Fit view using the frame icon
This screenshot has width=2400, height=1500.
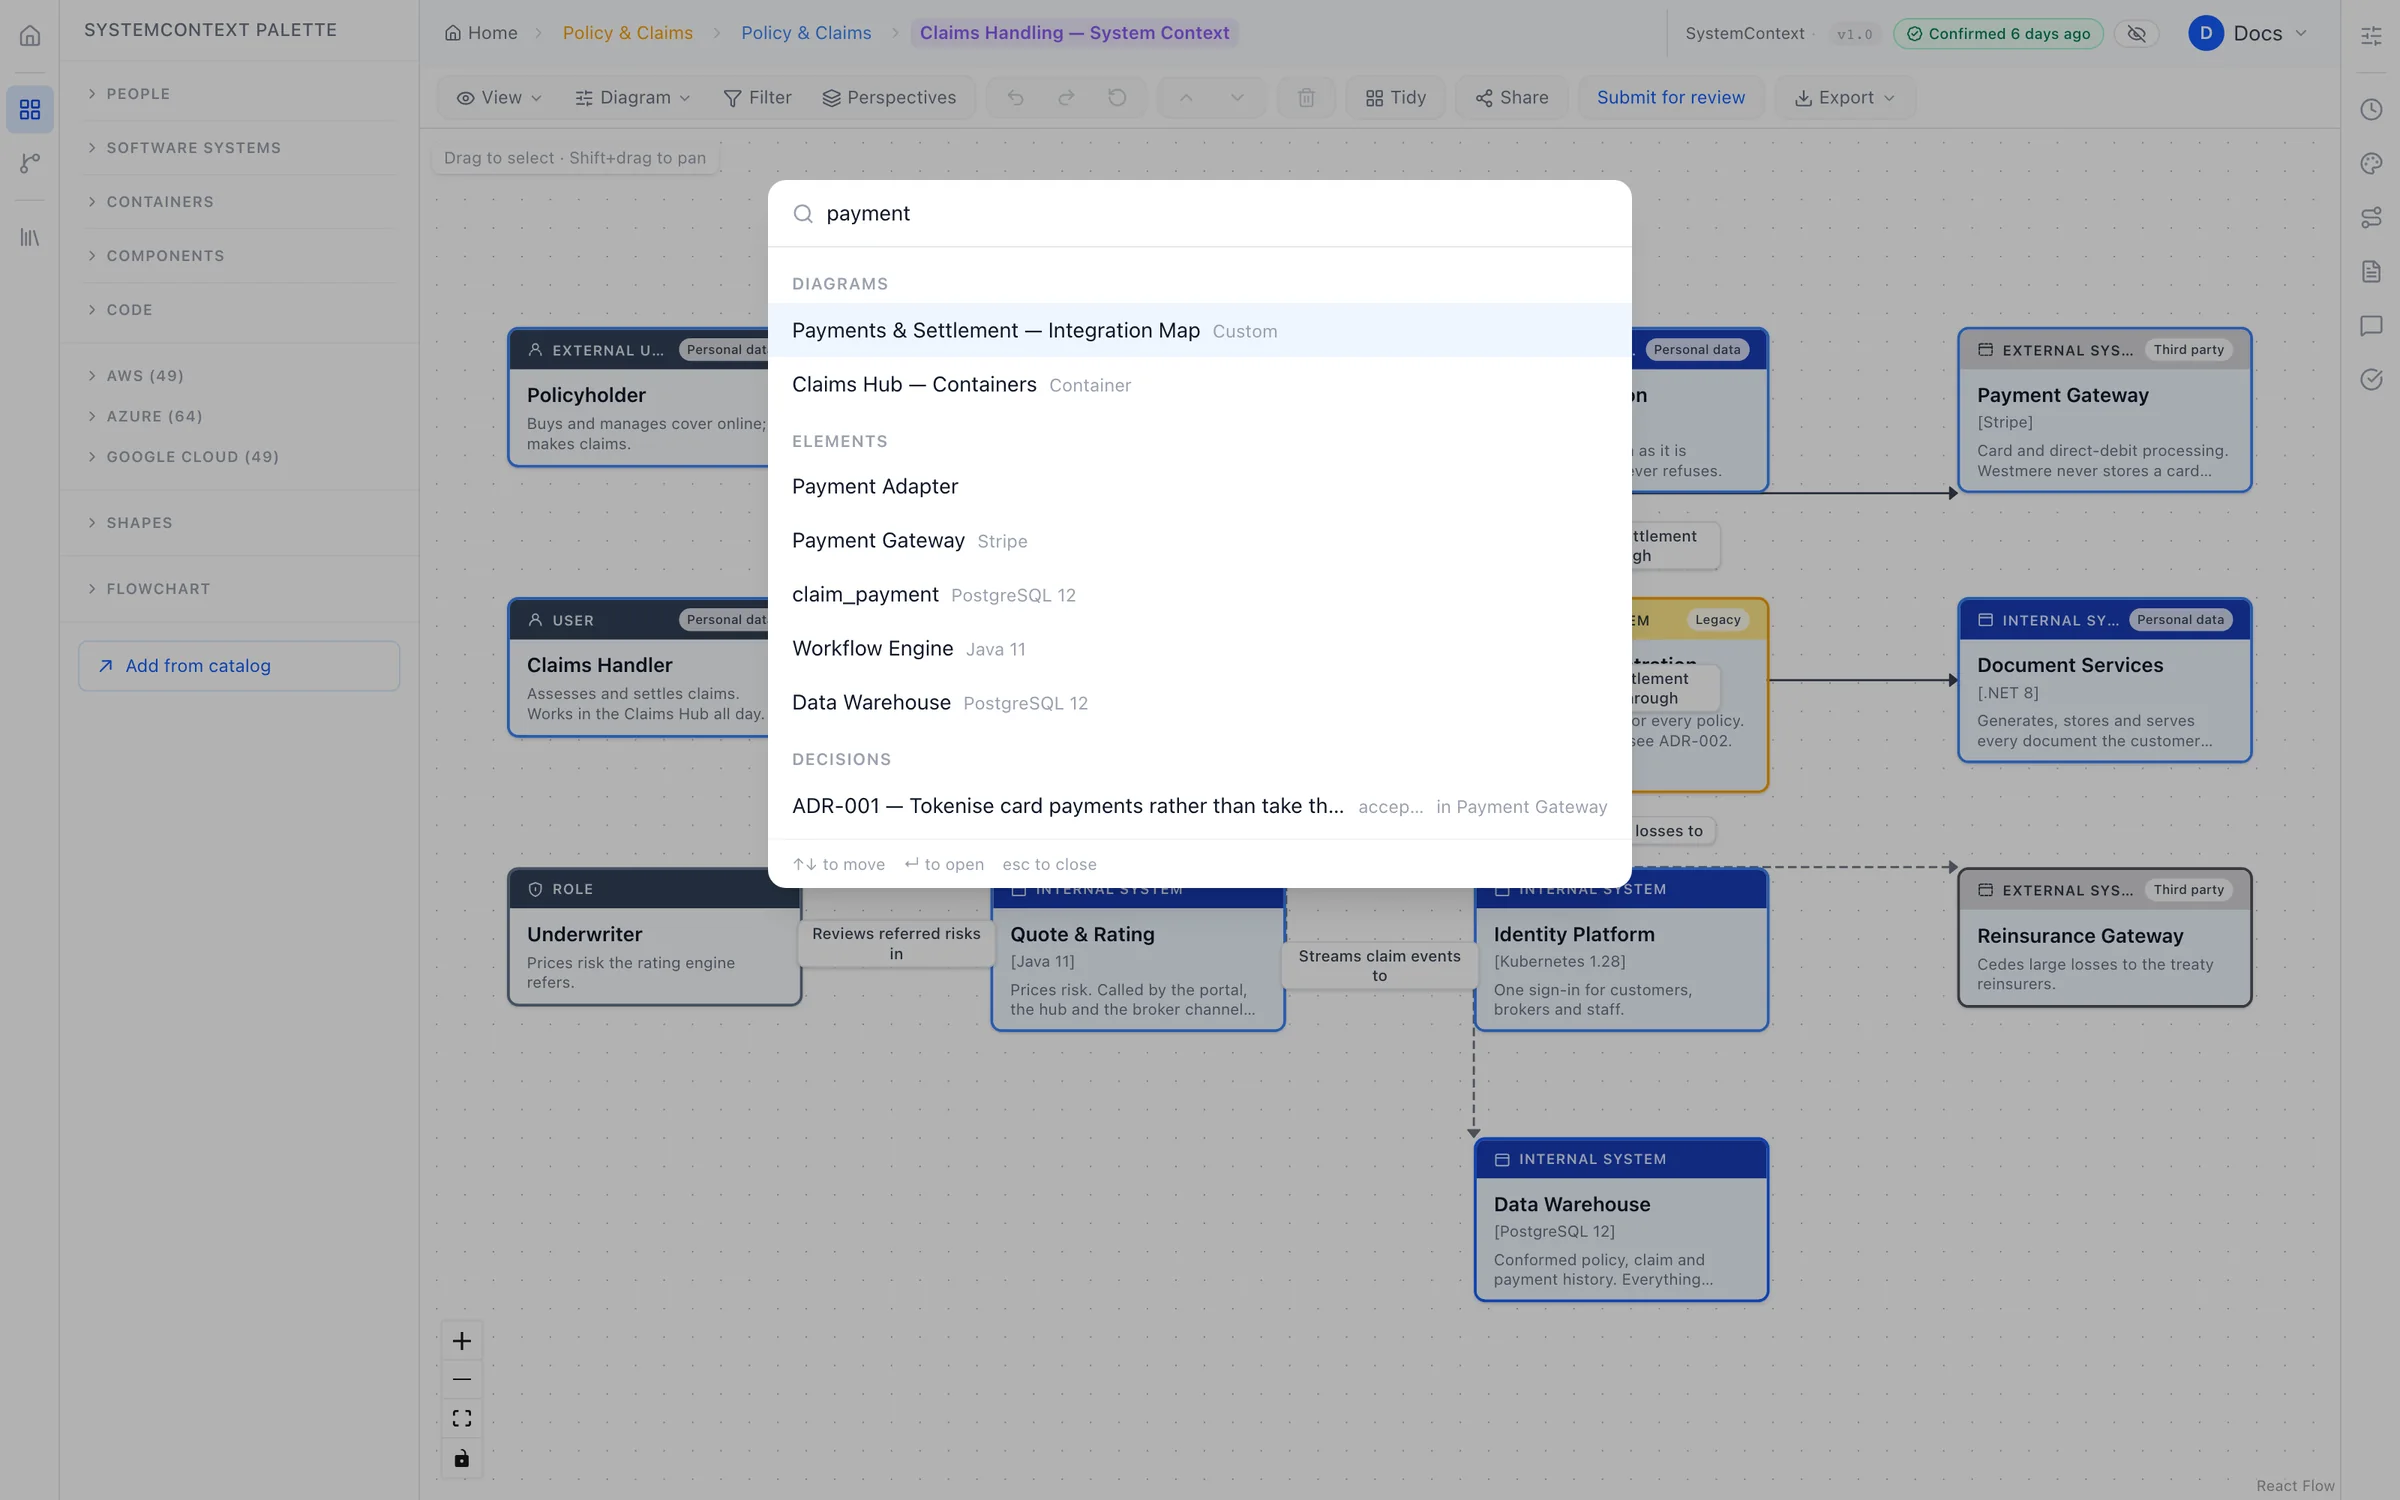point(461,1419)
